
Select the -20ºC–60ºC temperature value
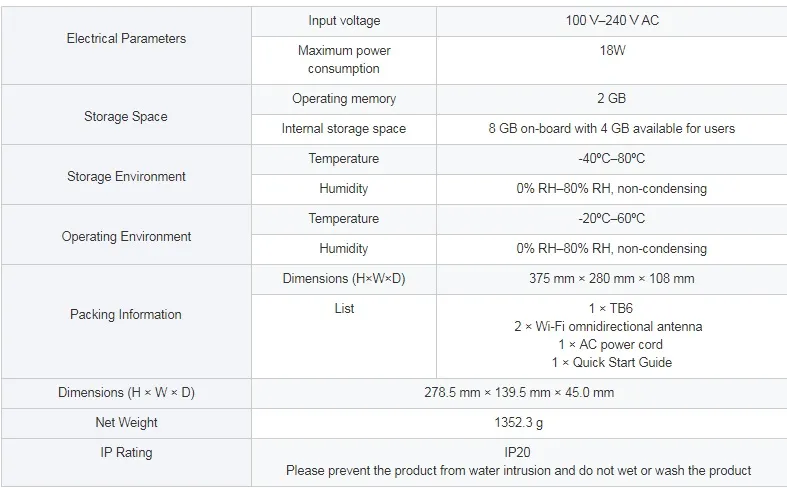point(611,219)
